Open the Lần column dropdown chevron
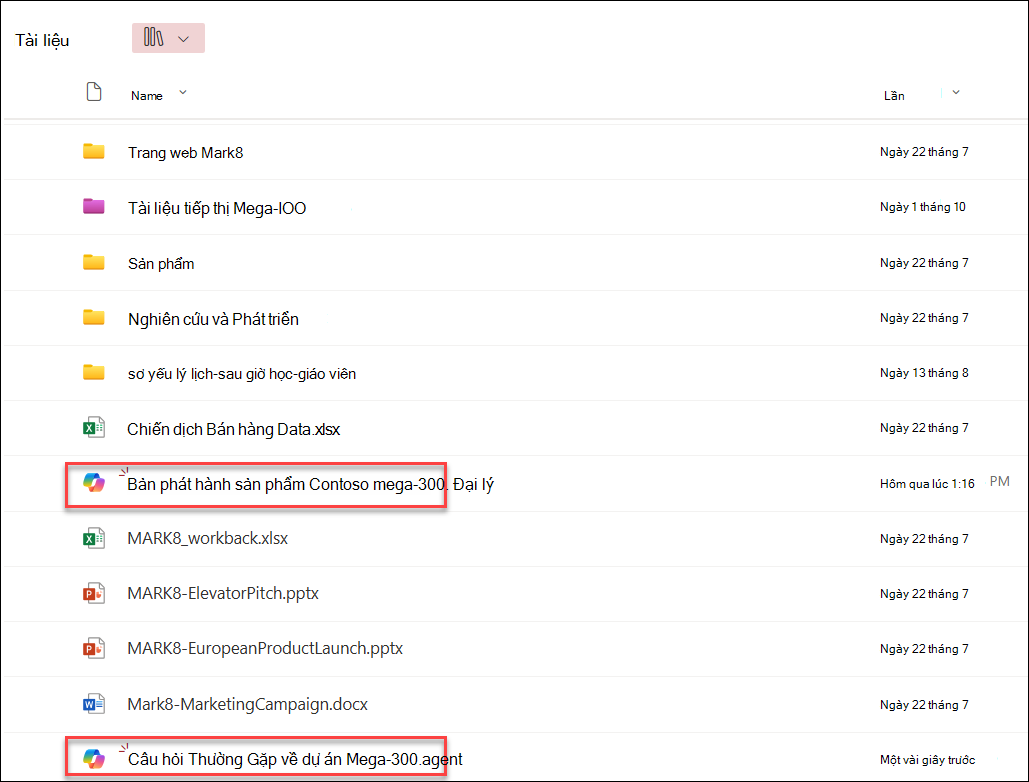Screen dimensions: 1029x782 click(956, 93)
